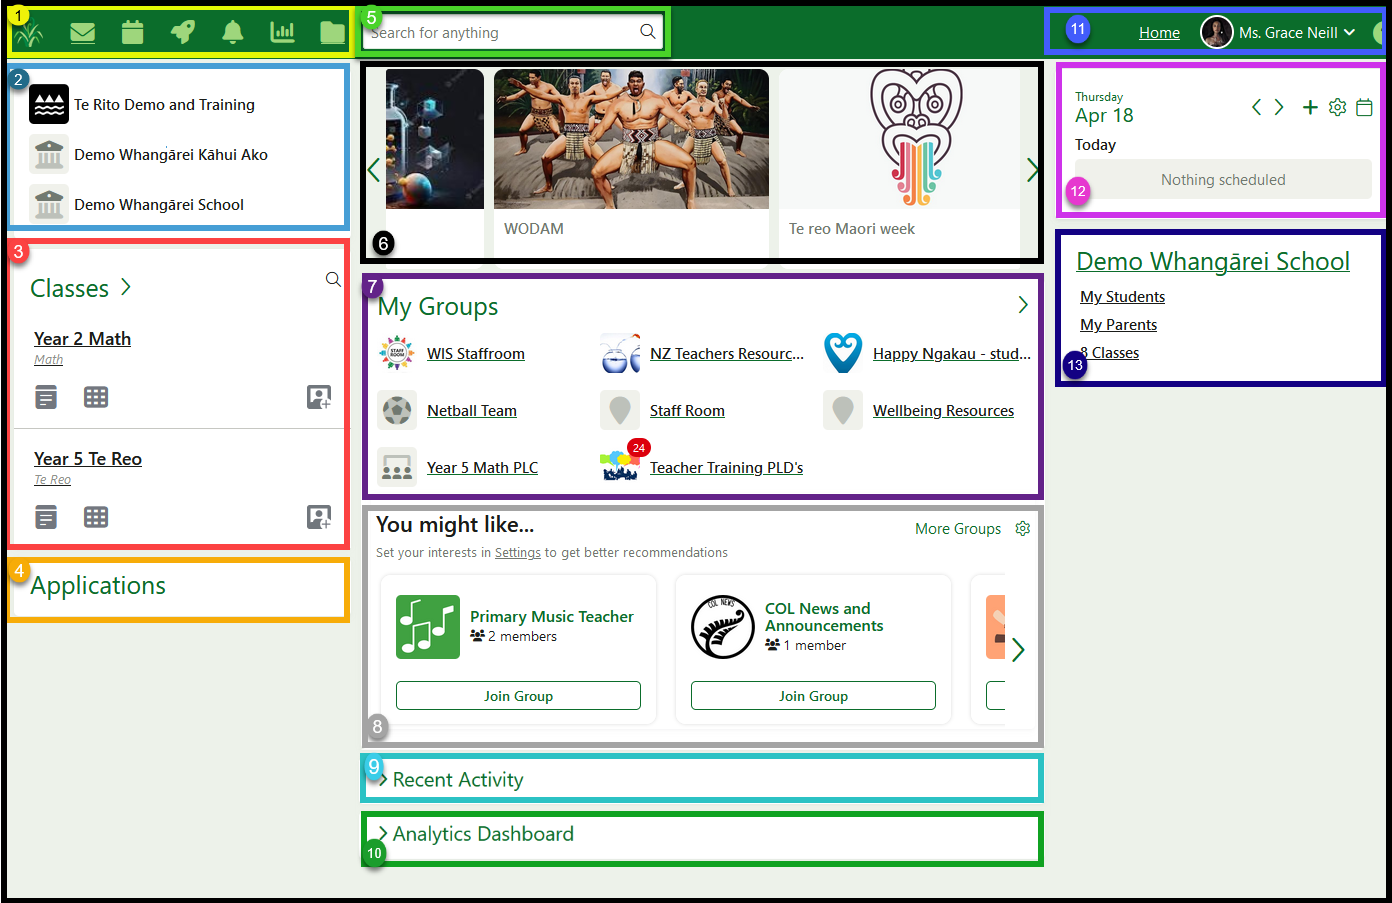Click the Te Rito plant logo icon

point(30,32)
